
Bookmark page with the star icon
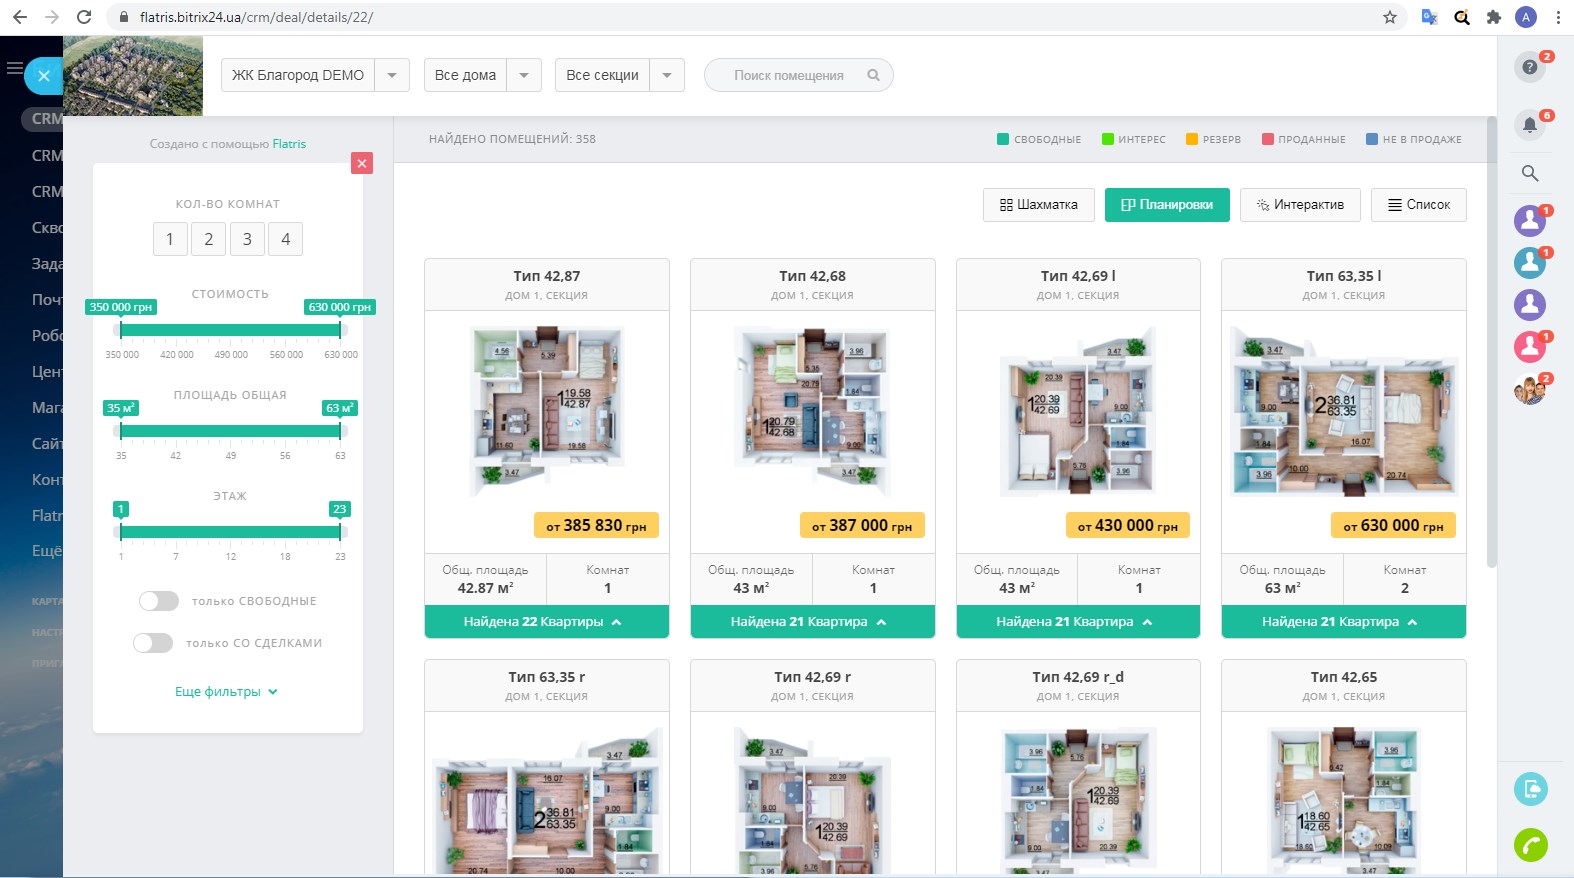coord(1389,17)
